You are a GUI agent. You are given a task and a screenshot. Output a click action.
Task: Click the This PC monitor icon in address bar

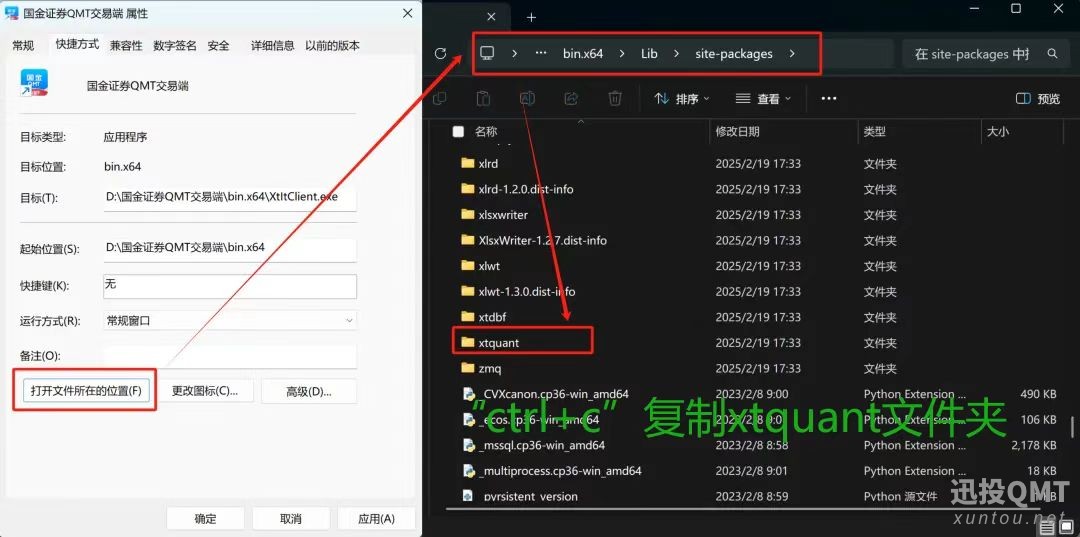point(488,53)
